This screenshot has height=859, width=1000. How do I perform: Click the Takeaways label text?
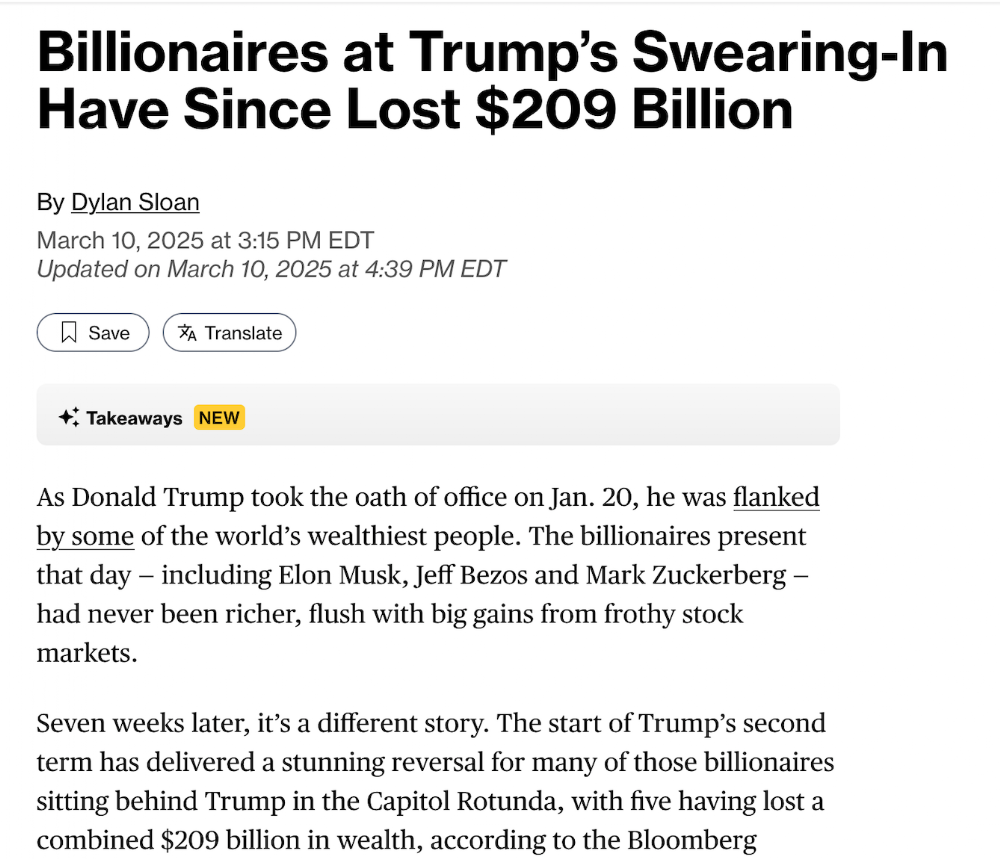134,418
